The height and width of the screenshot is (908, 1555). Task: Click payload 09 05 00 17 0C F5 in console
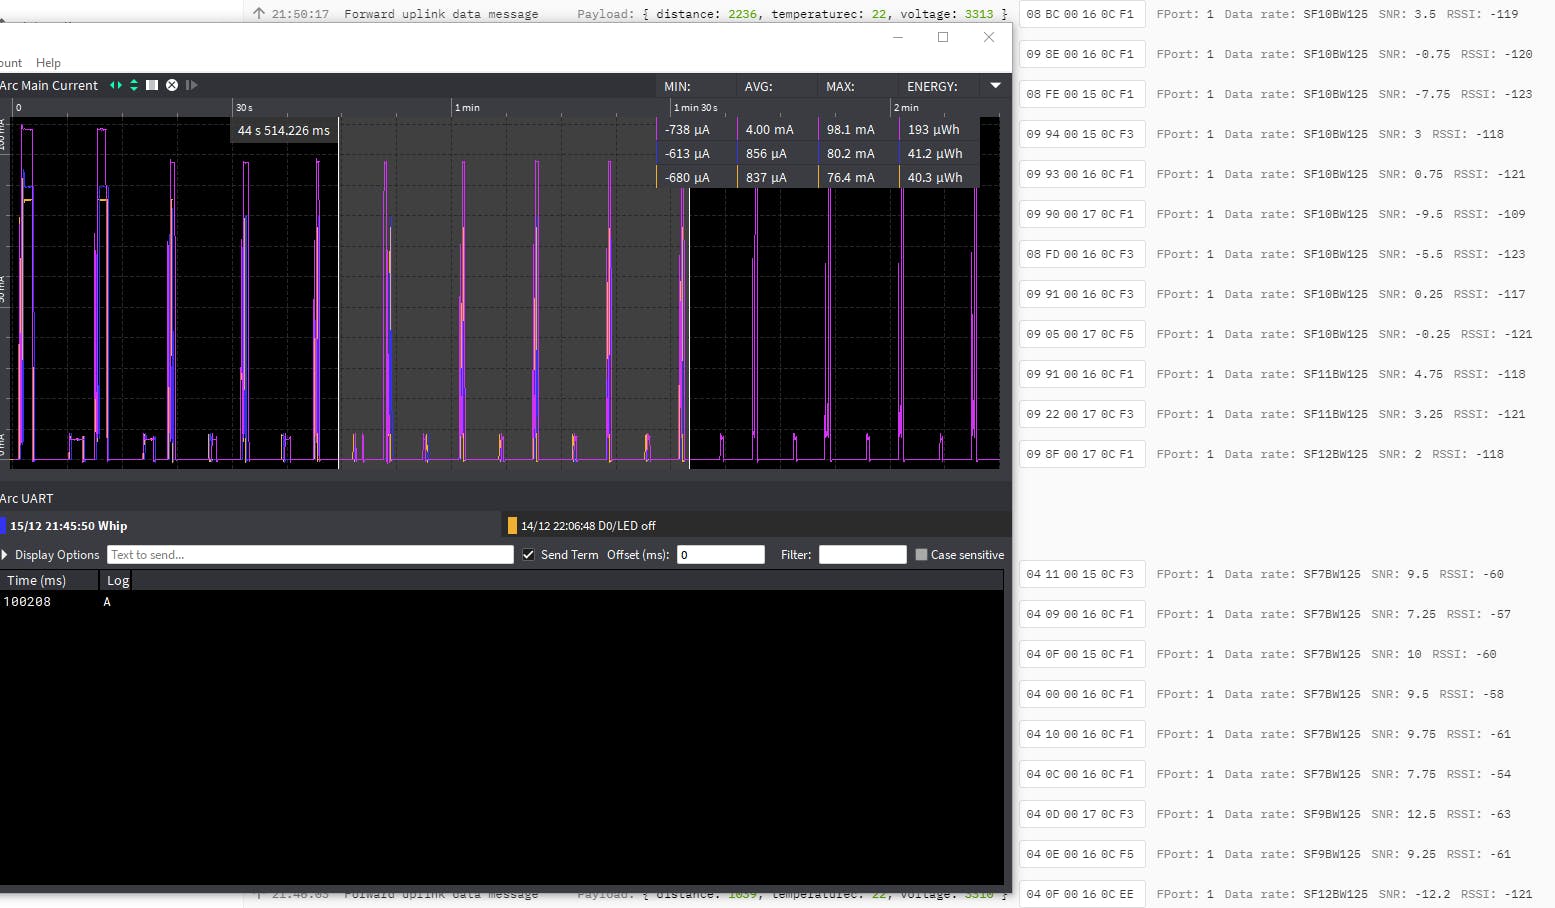[x=1080, y=334]
